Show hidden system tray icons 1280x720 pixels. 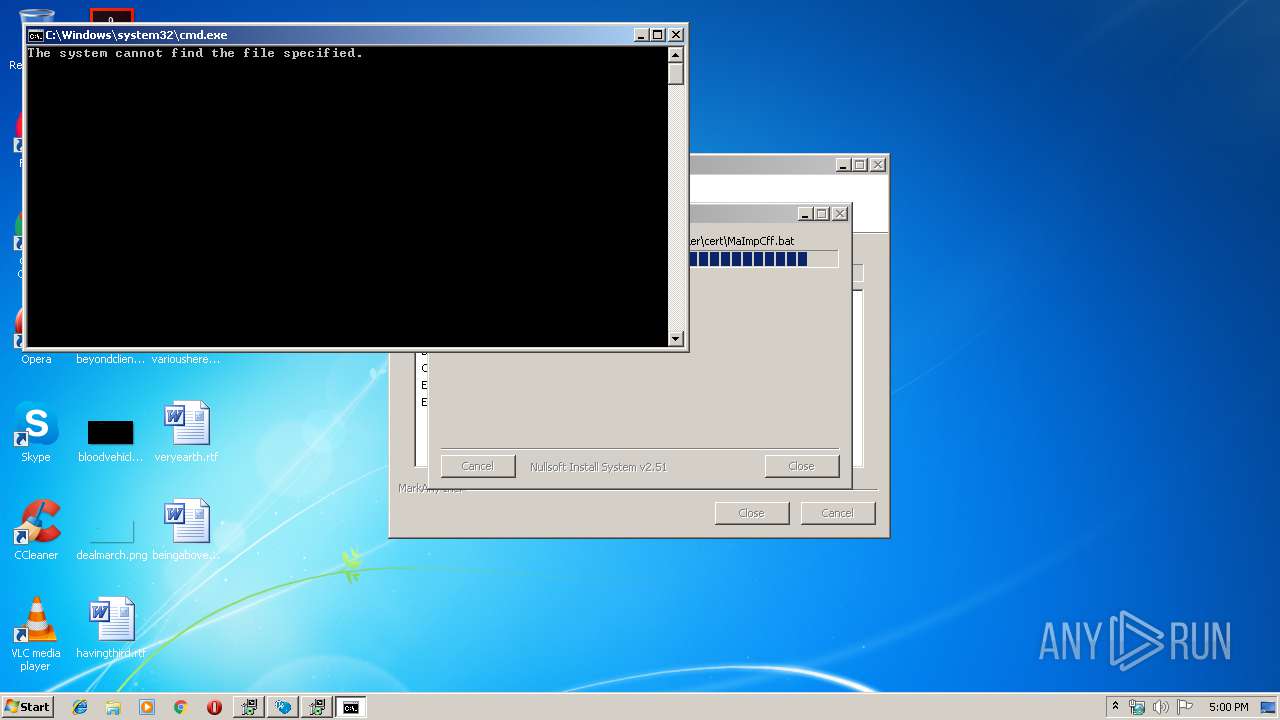point(1115,707)
